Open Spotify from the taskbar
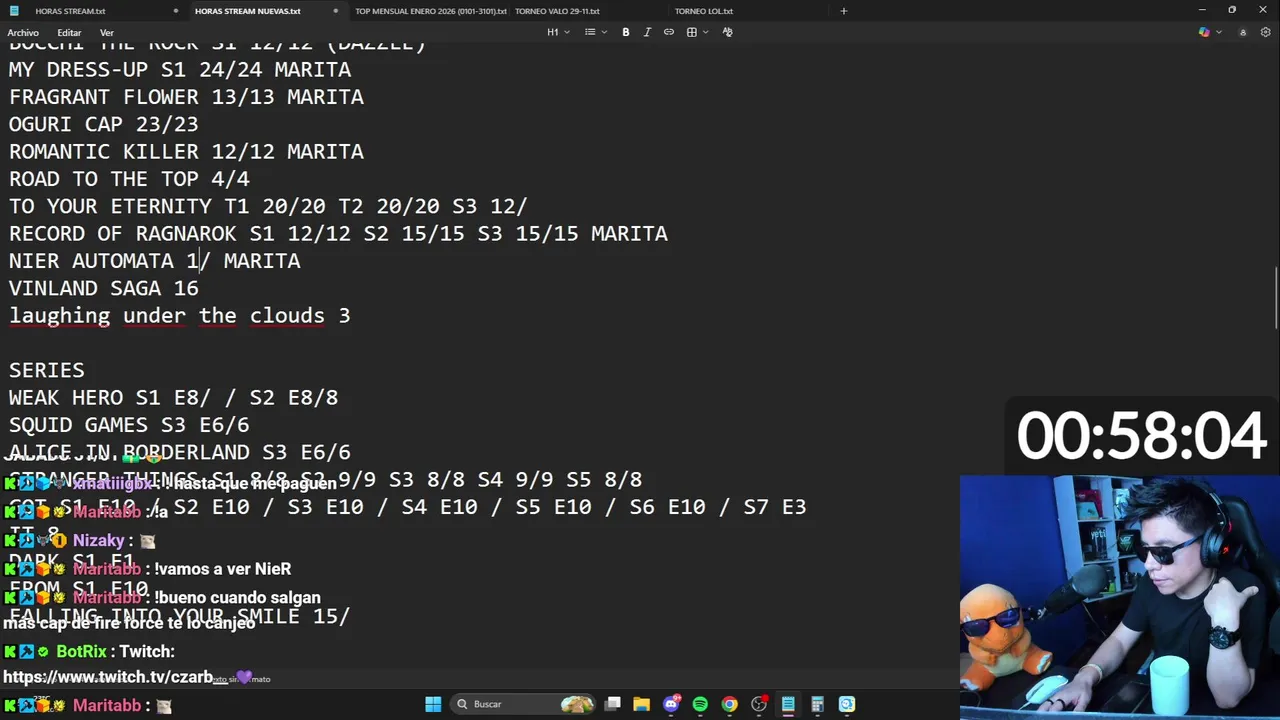The width and height of the screenshot is (1280, 720). point(700,704)
